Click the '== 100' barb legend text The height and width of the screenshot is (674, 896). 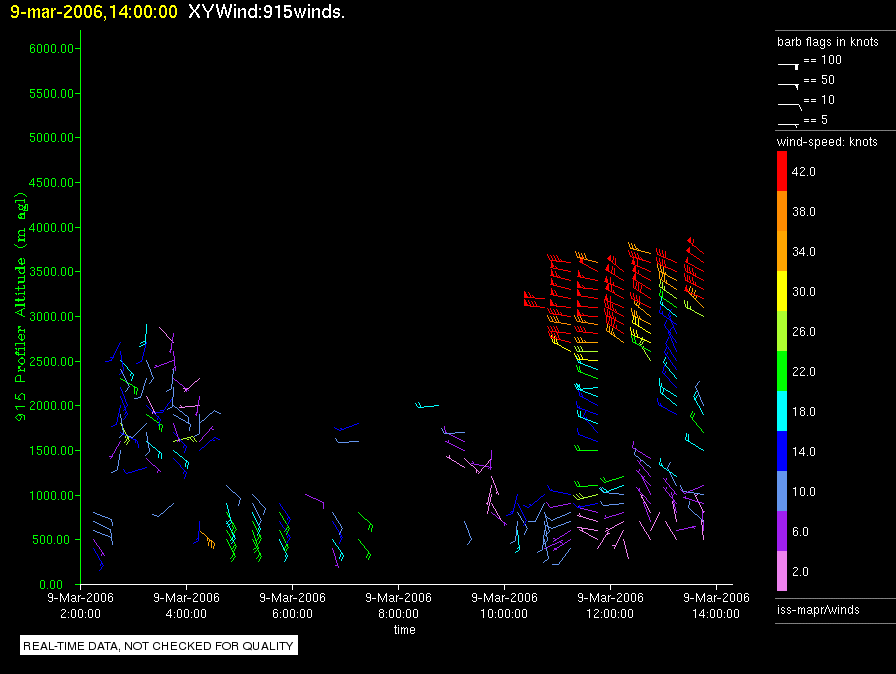pos(822,60)
